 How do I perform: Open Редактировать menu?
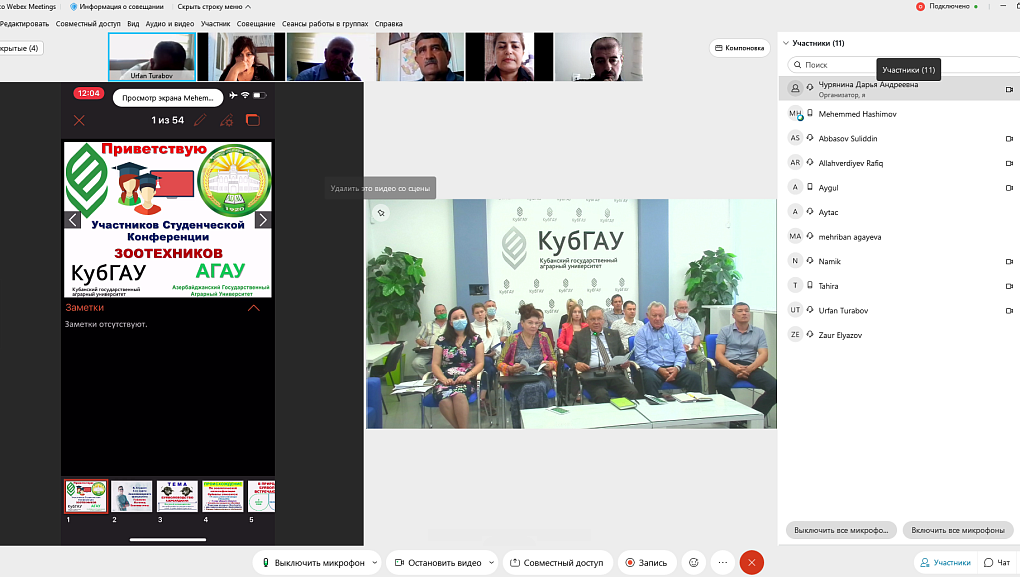tap(24, 23)
